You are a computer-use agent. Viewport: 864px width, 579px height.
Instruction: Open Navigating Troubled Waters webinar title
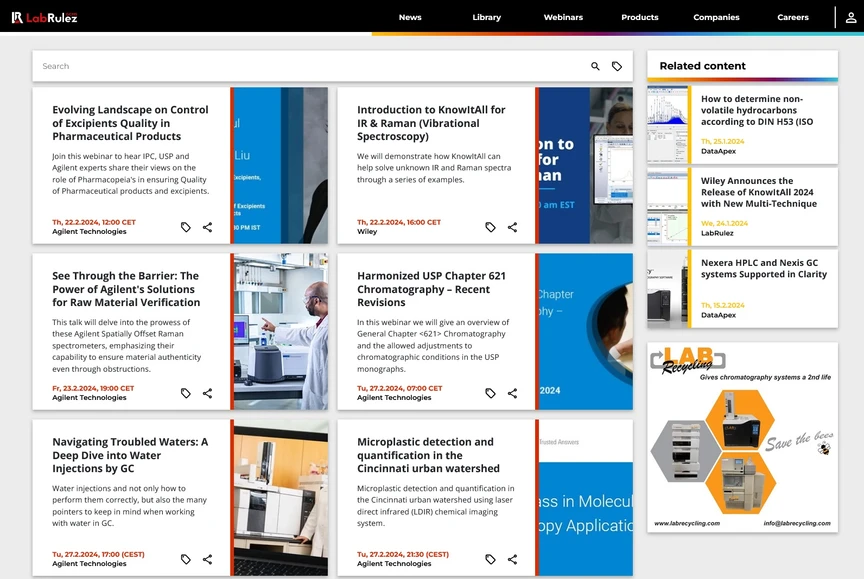point(130,455)
